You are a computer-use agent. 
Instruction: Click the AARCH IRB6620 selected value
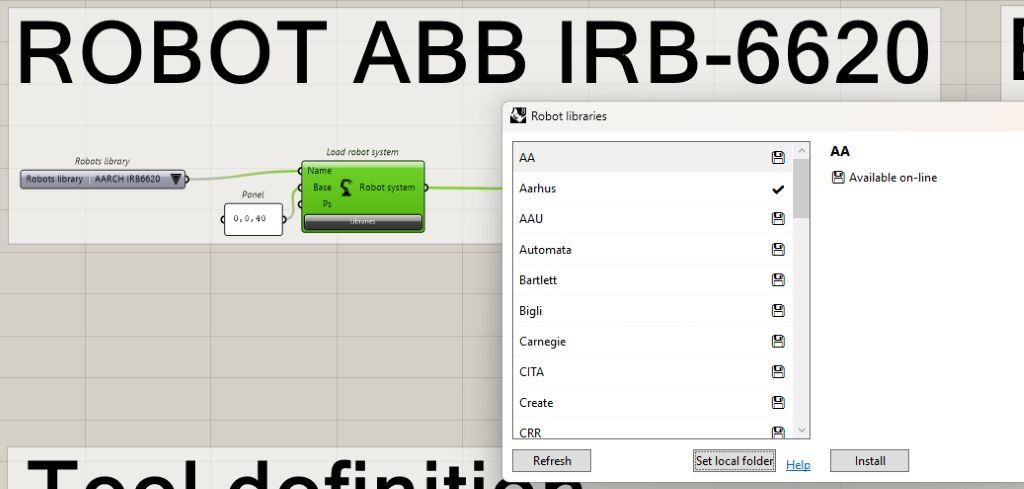point(127,179)
